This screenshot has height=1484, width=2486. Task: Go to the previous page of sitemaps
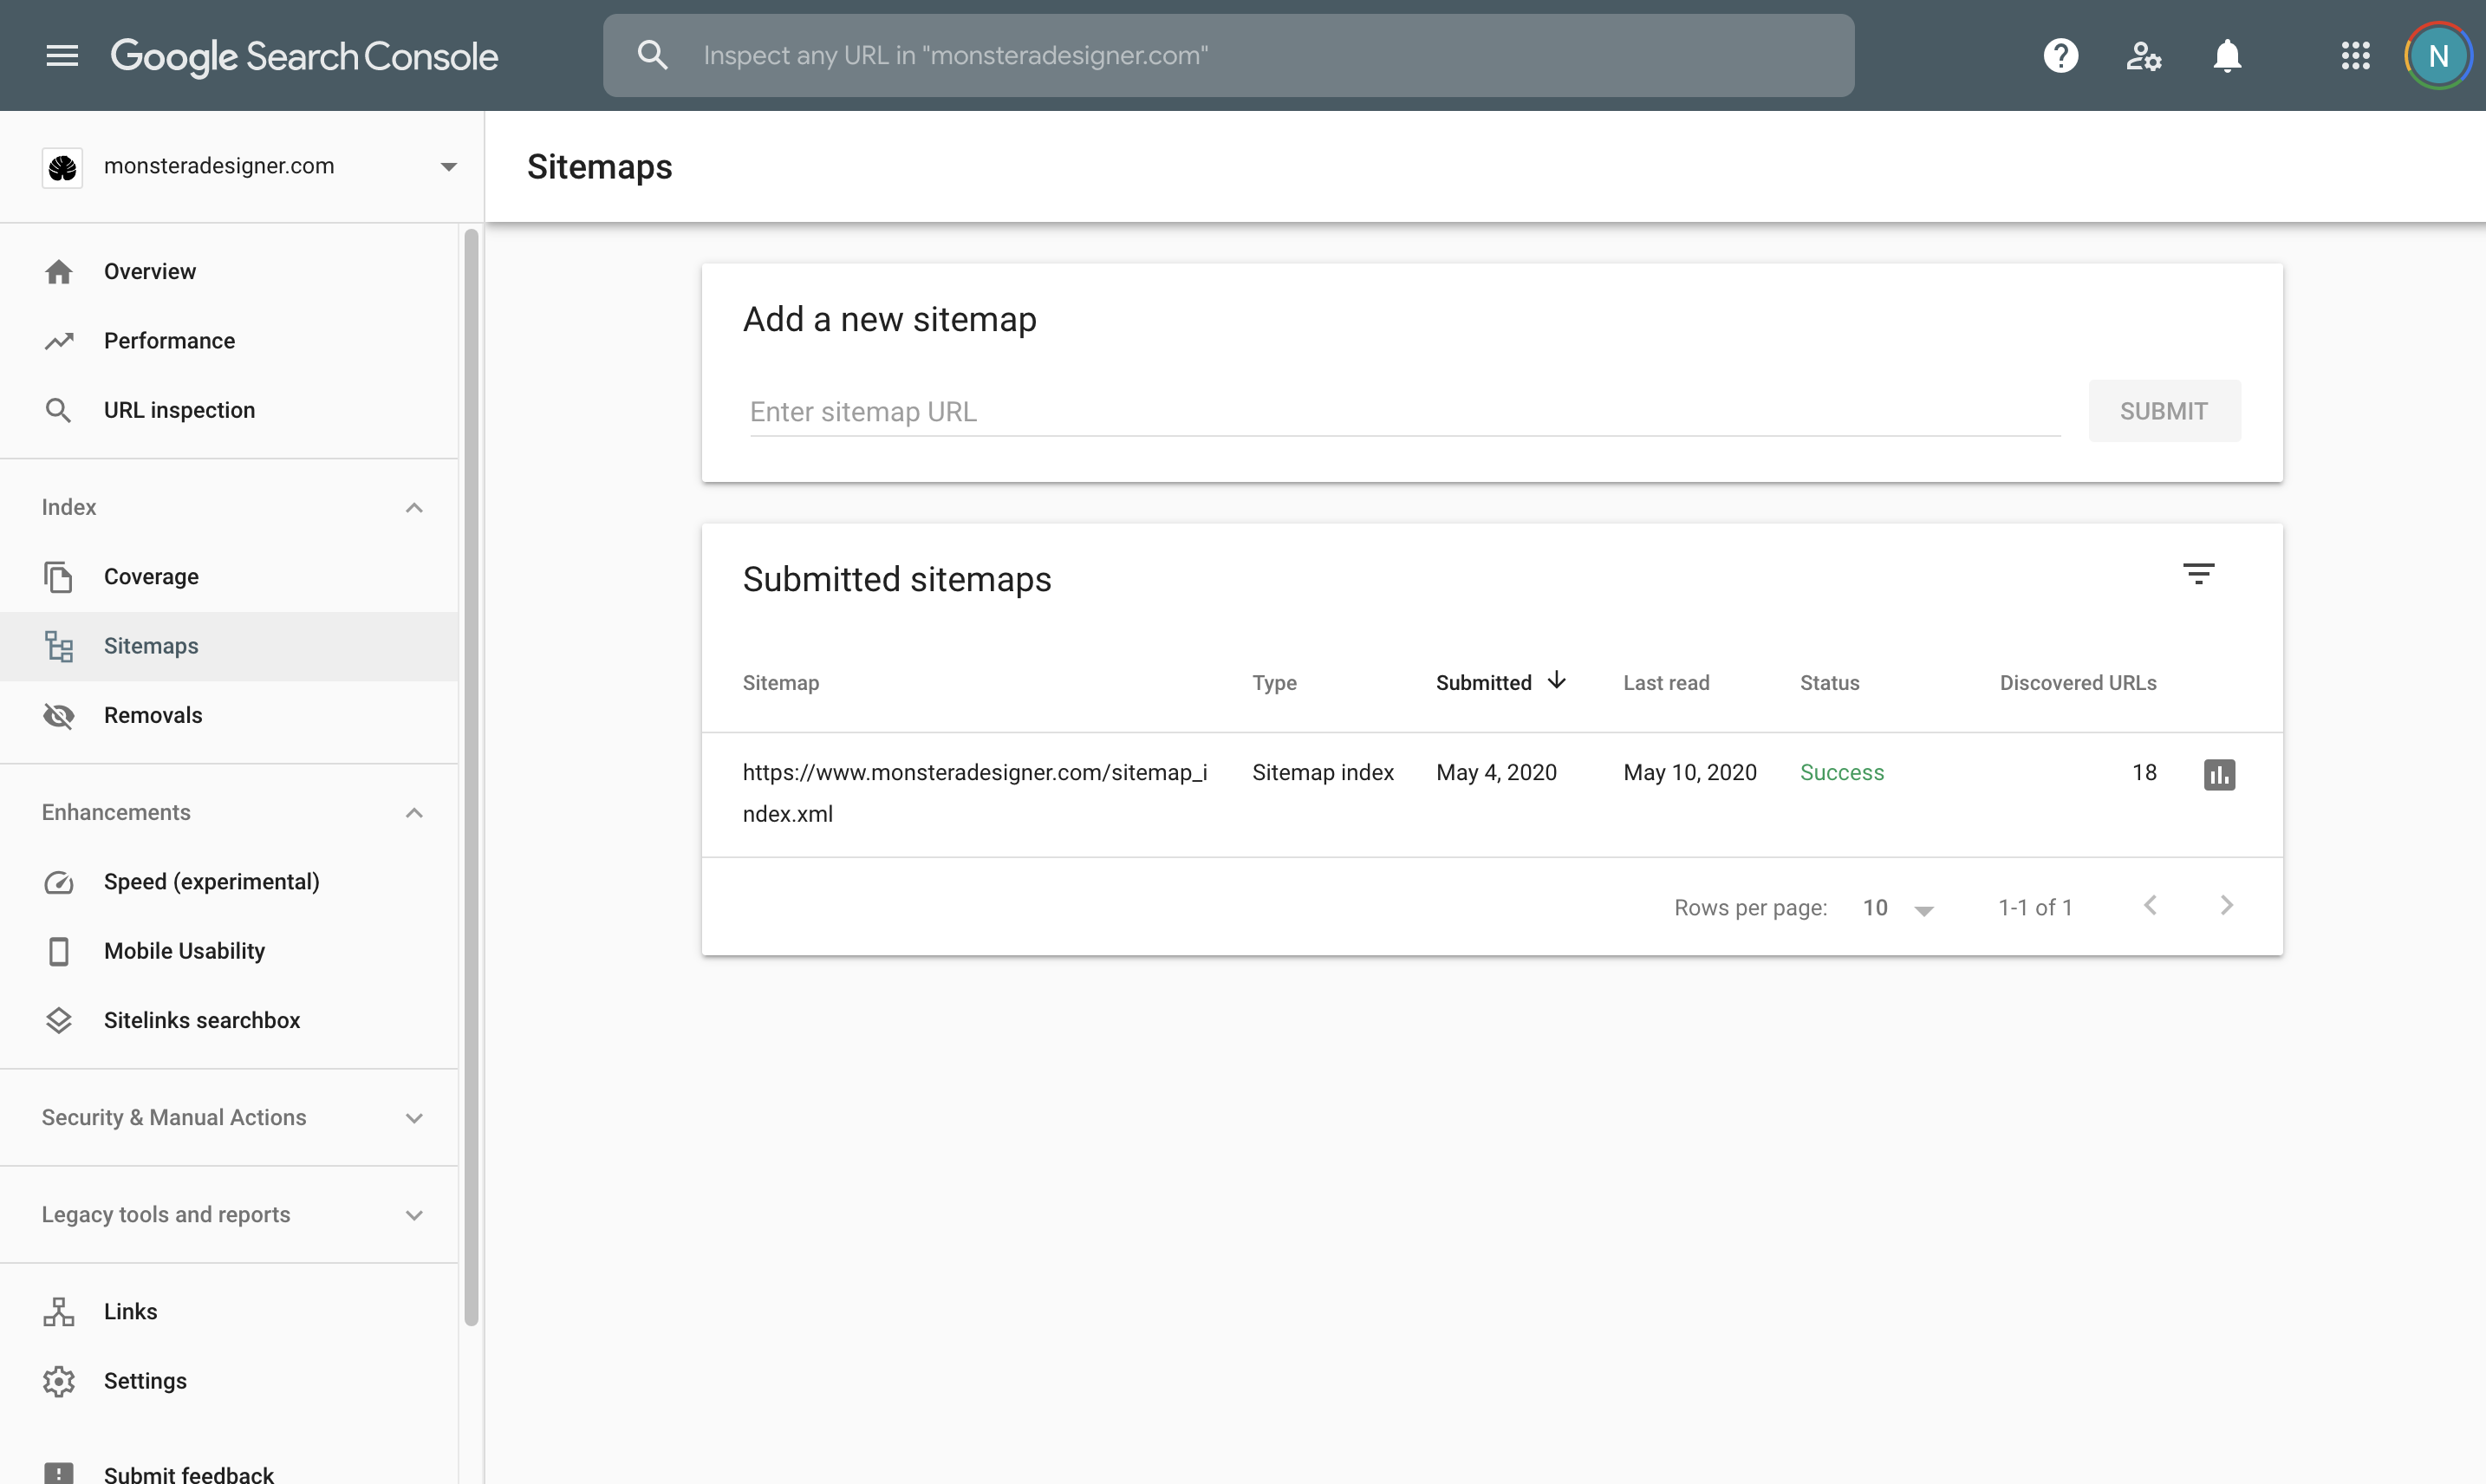tap(2150, 906)
